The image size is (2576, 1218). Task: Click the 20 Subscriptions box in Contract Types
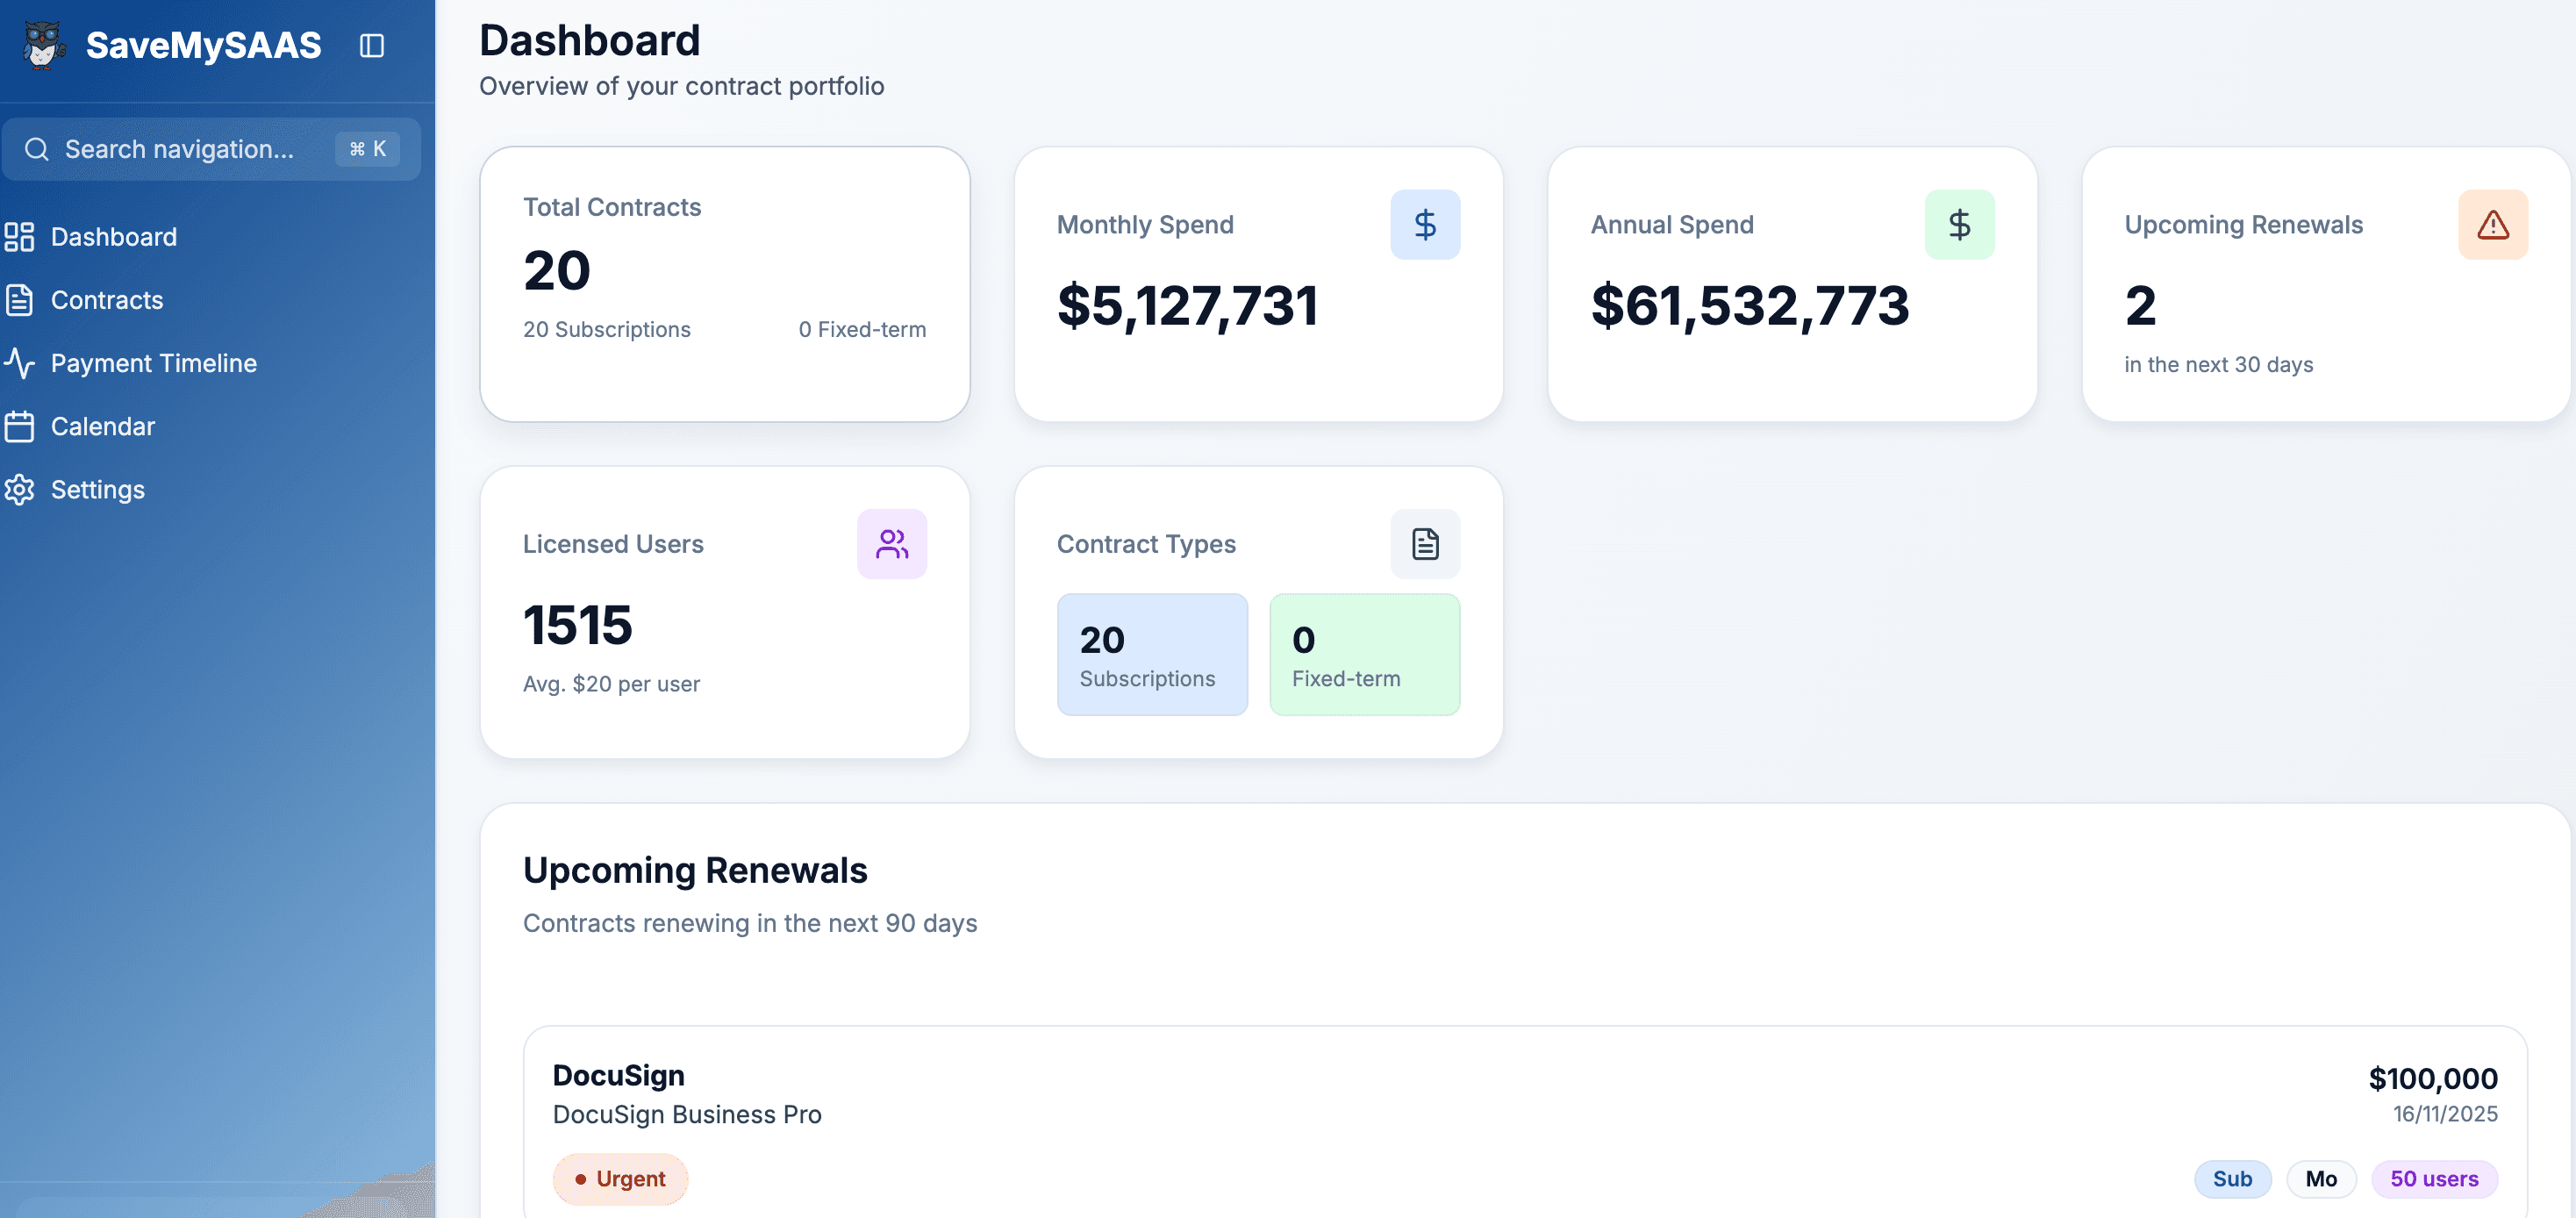click(x=1152, y=654)
